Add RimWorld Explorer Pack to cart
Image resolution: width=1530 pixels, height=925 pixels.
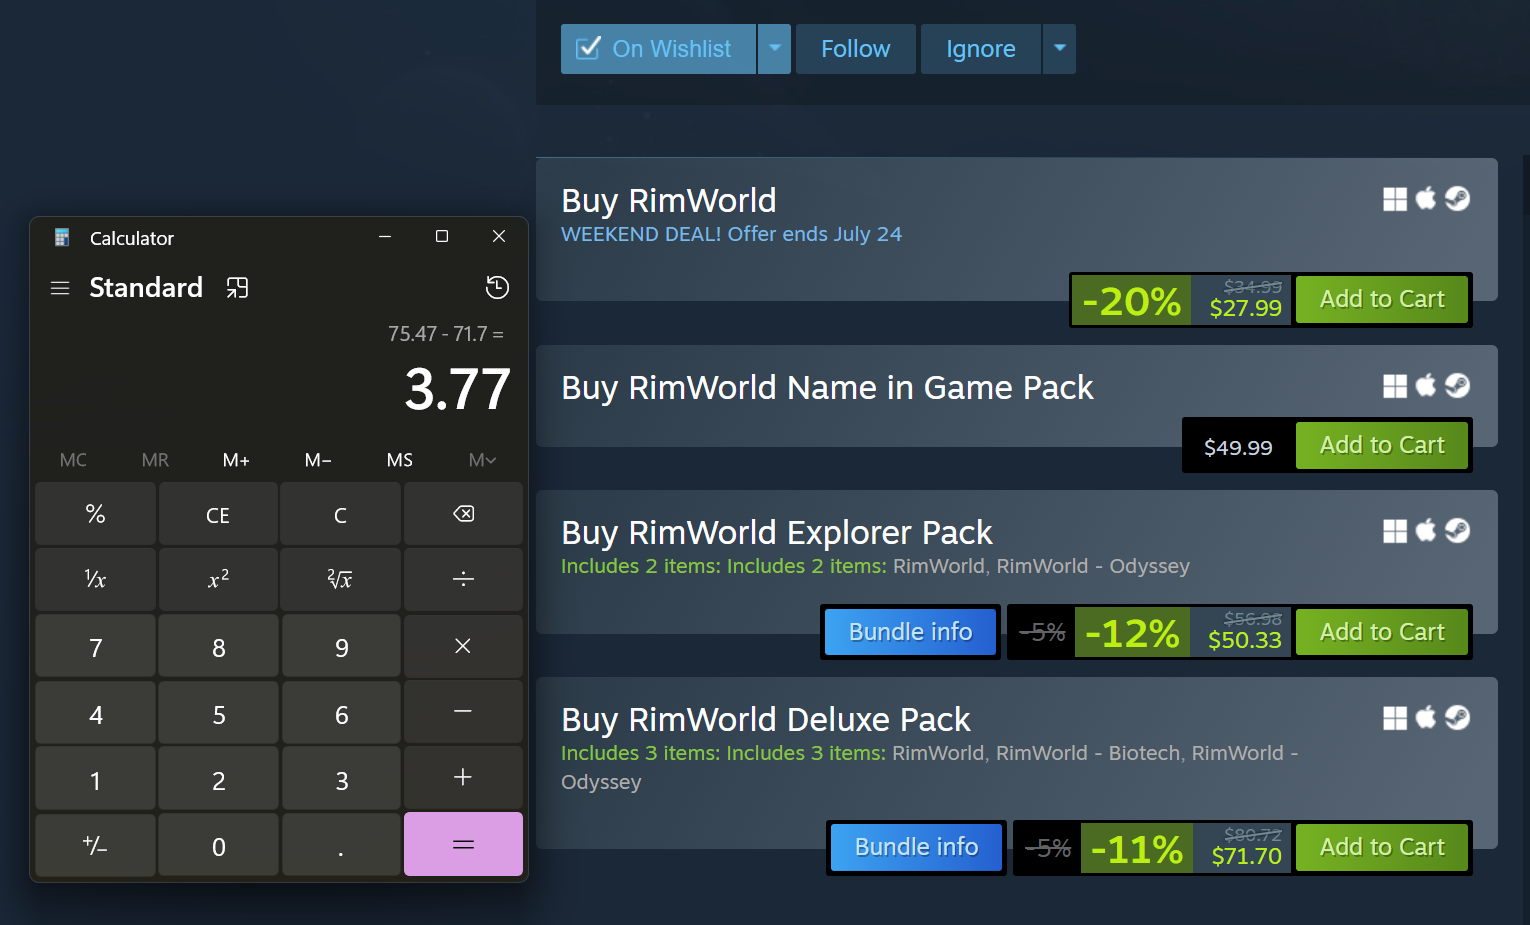(x=1382, y=632)
